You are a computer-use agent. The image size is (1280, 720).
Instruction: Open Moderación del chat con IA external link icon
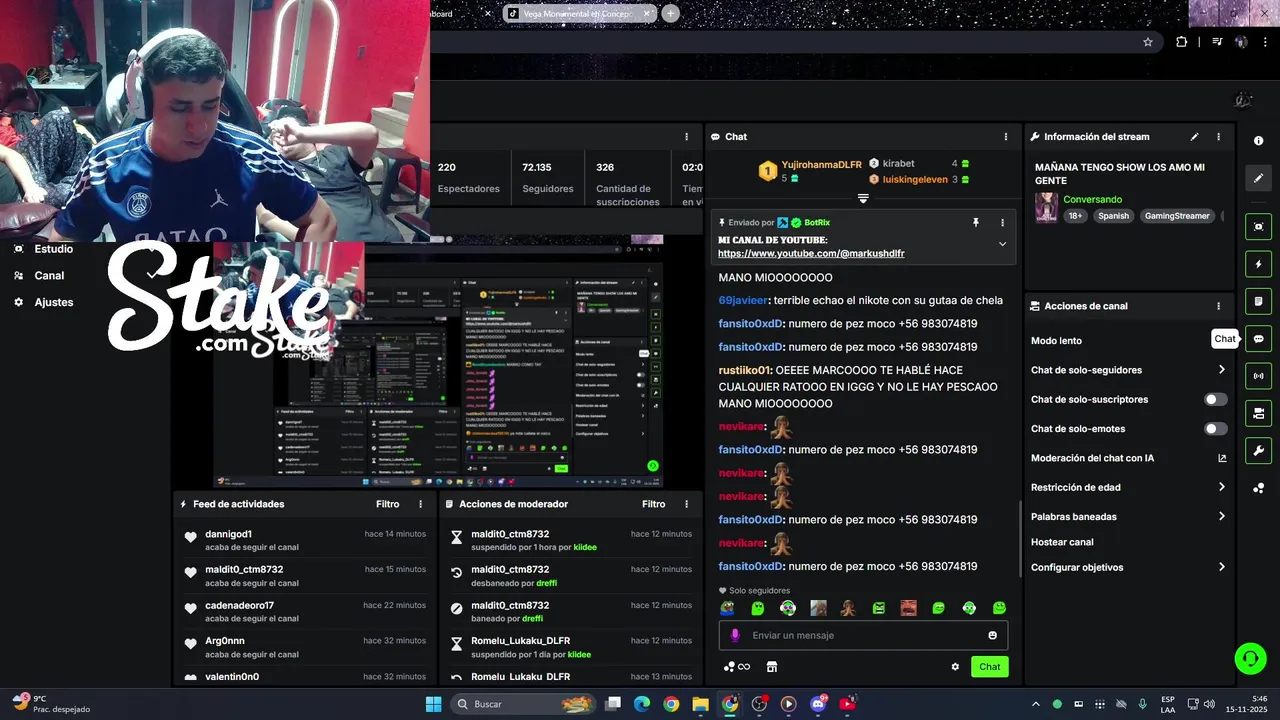click(x=1222, y=458)
